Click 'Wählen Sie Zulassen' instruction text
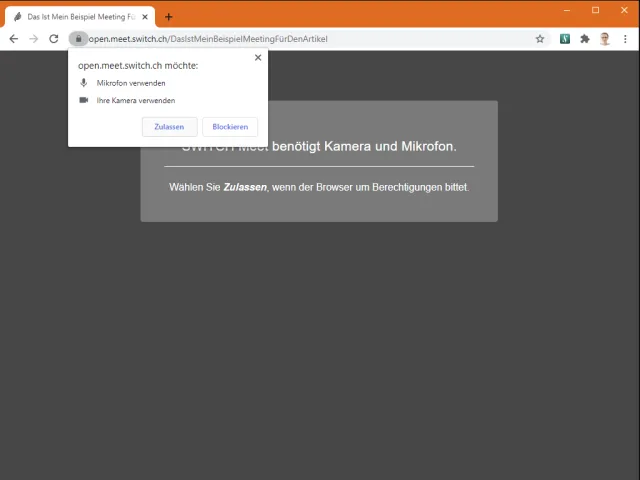640x480 pixels. tap(319, 187)
